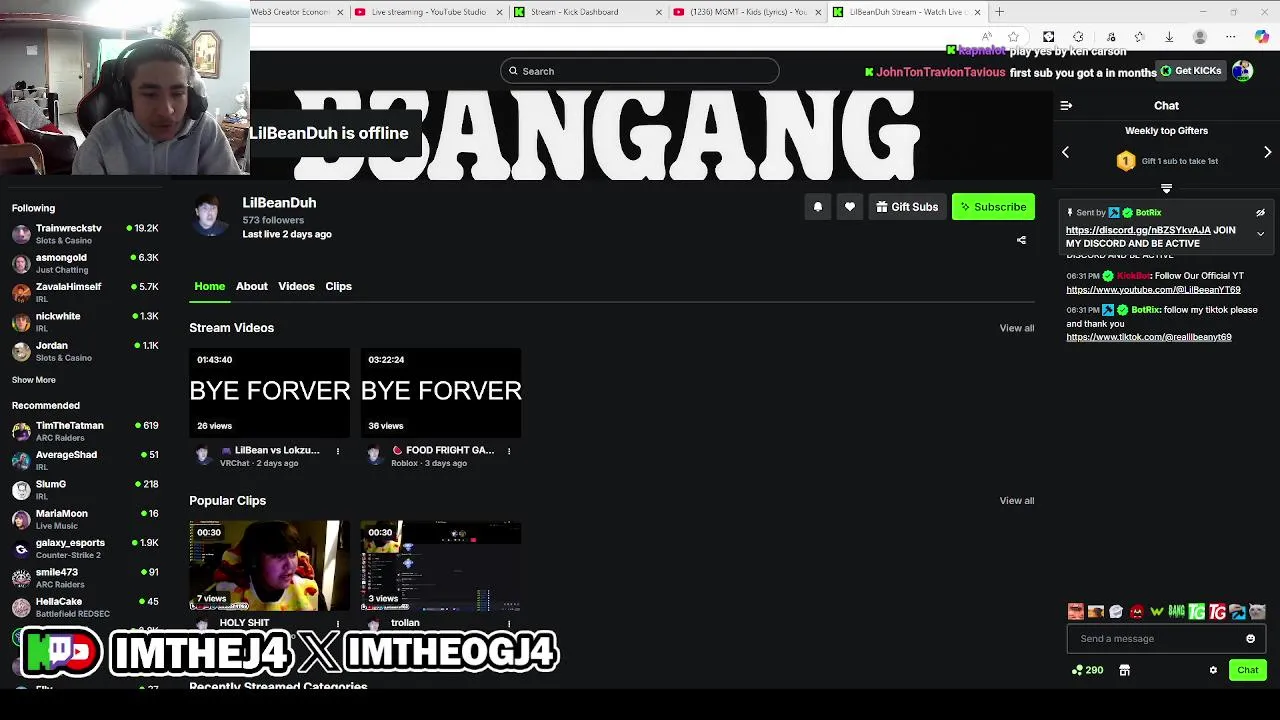Insert the red TG emote
Viewport: 1280px width, 720px height.
tap(1217, 612)
